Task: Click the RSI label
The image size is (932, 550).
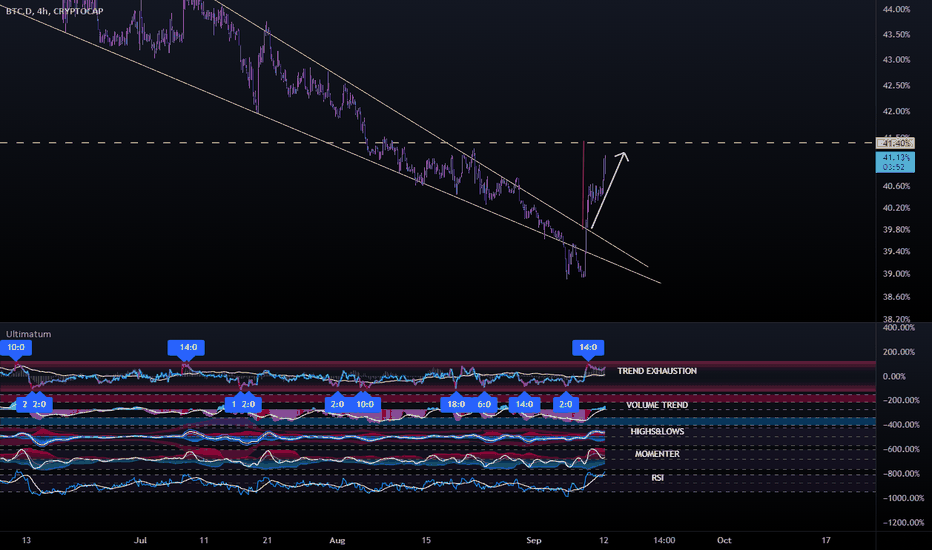Action: [657, 478]
